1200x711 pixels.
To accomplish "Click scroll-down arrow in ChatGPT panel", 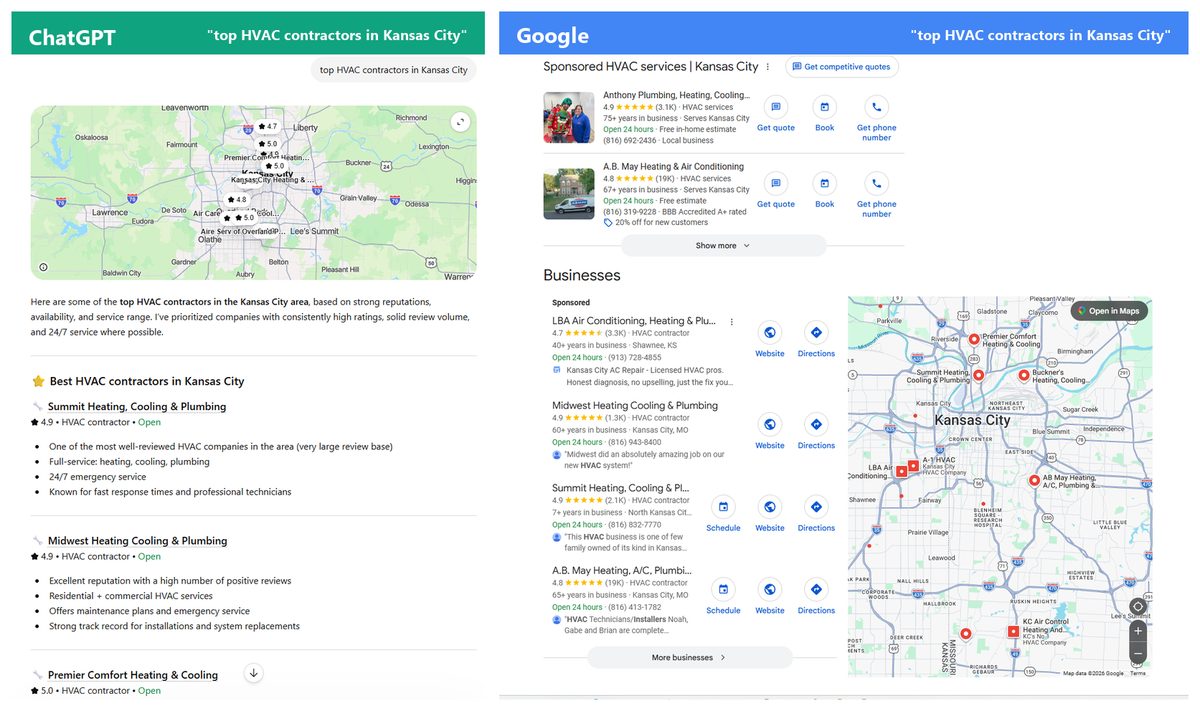I will (253, 673).
